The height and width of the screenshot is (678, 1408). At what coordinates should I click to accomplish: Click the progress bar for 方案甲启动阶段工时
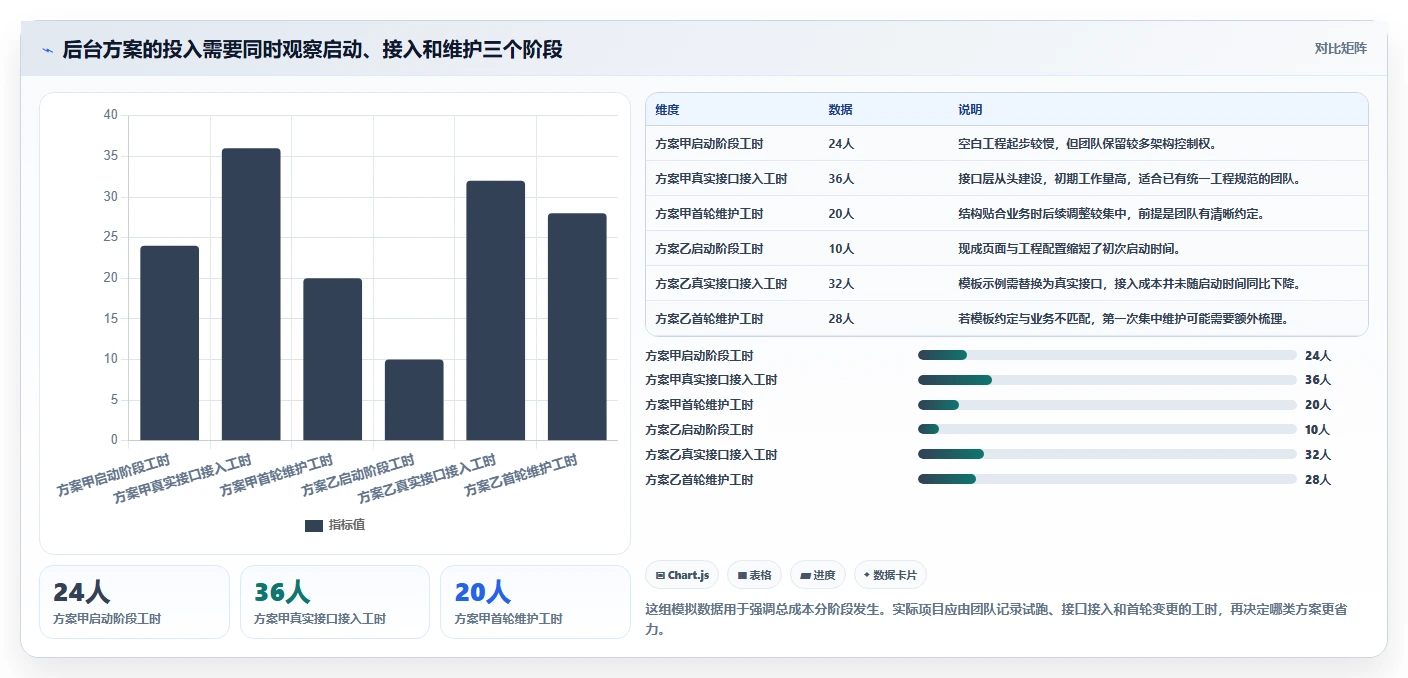point(1107,355)
